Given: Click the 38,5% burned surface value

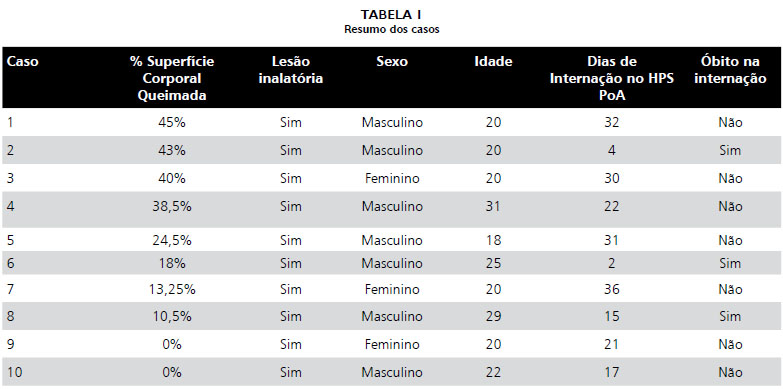Looking at the screenshot, I should click(172, 206).
